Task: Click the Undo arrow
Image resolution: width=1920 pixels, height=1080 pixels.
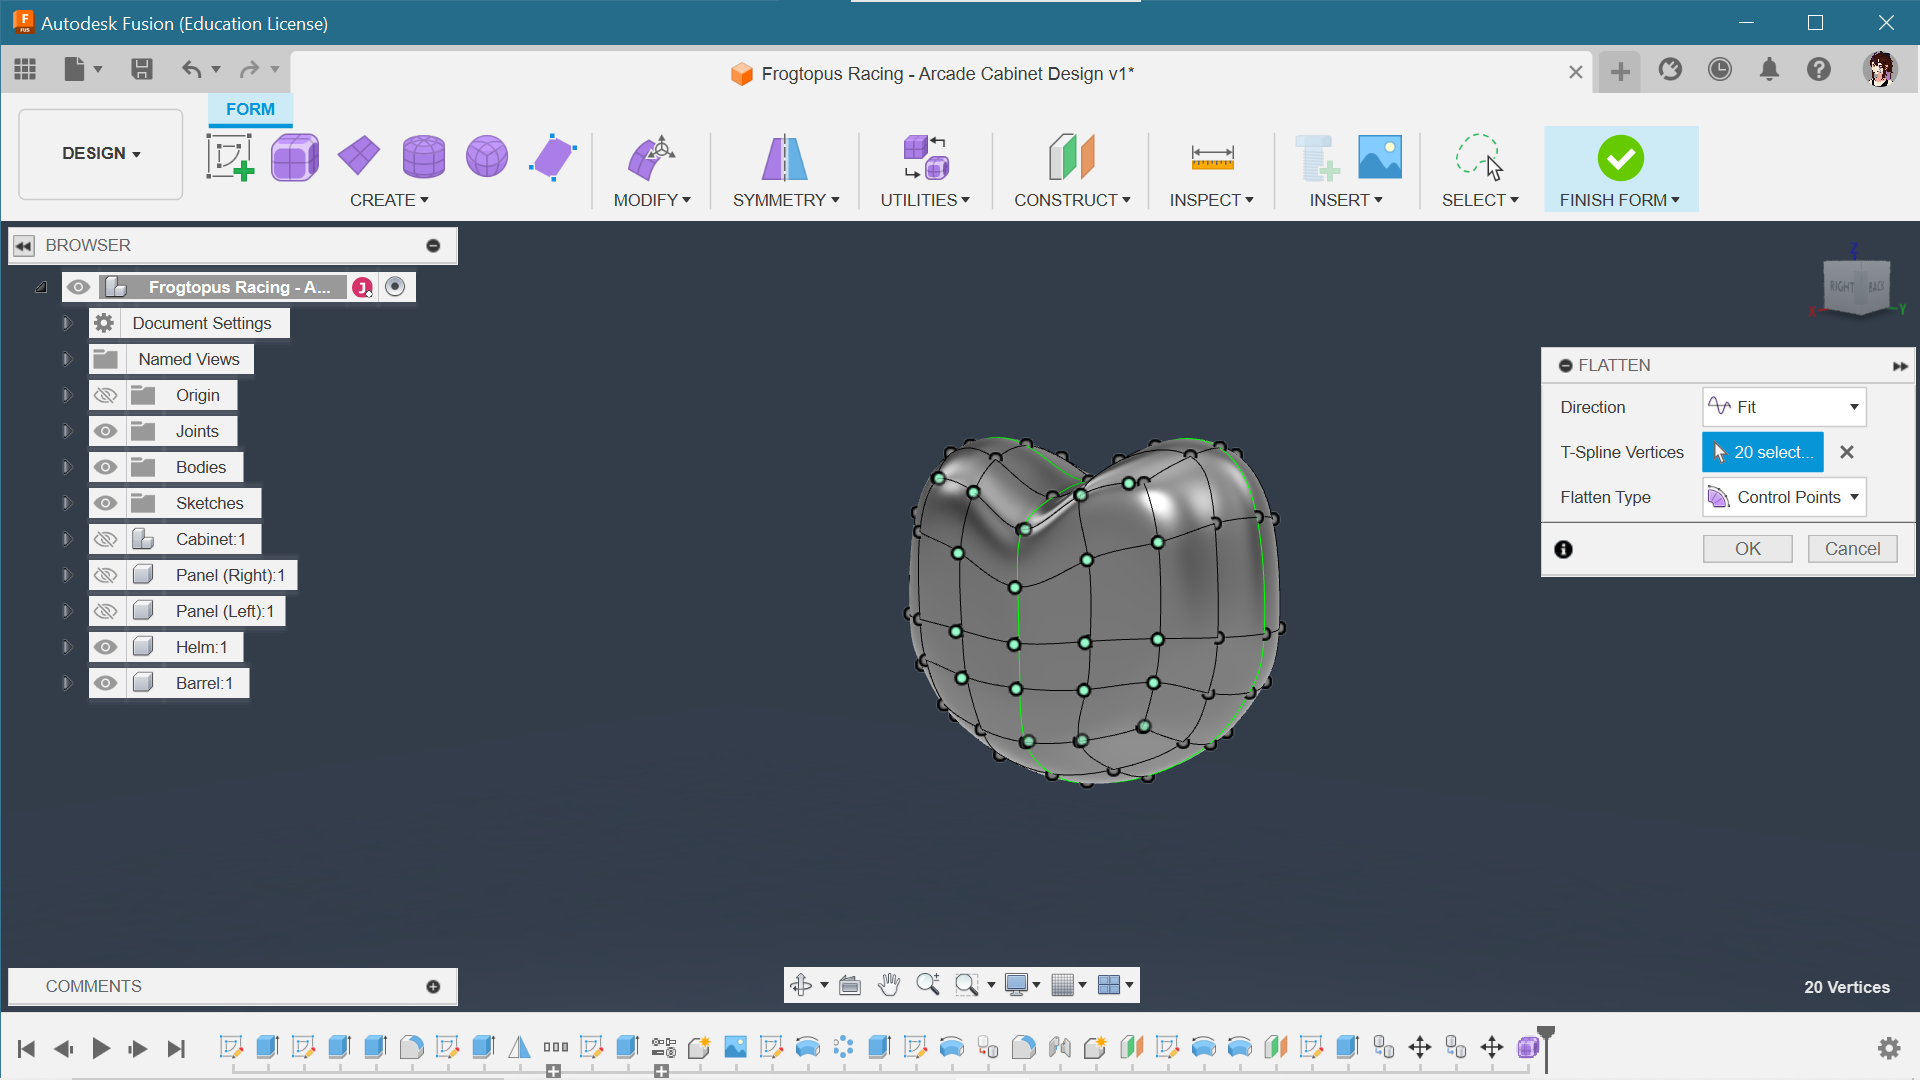Action: (191, 69)
